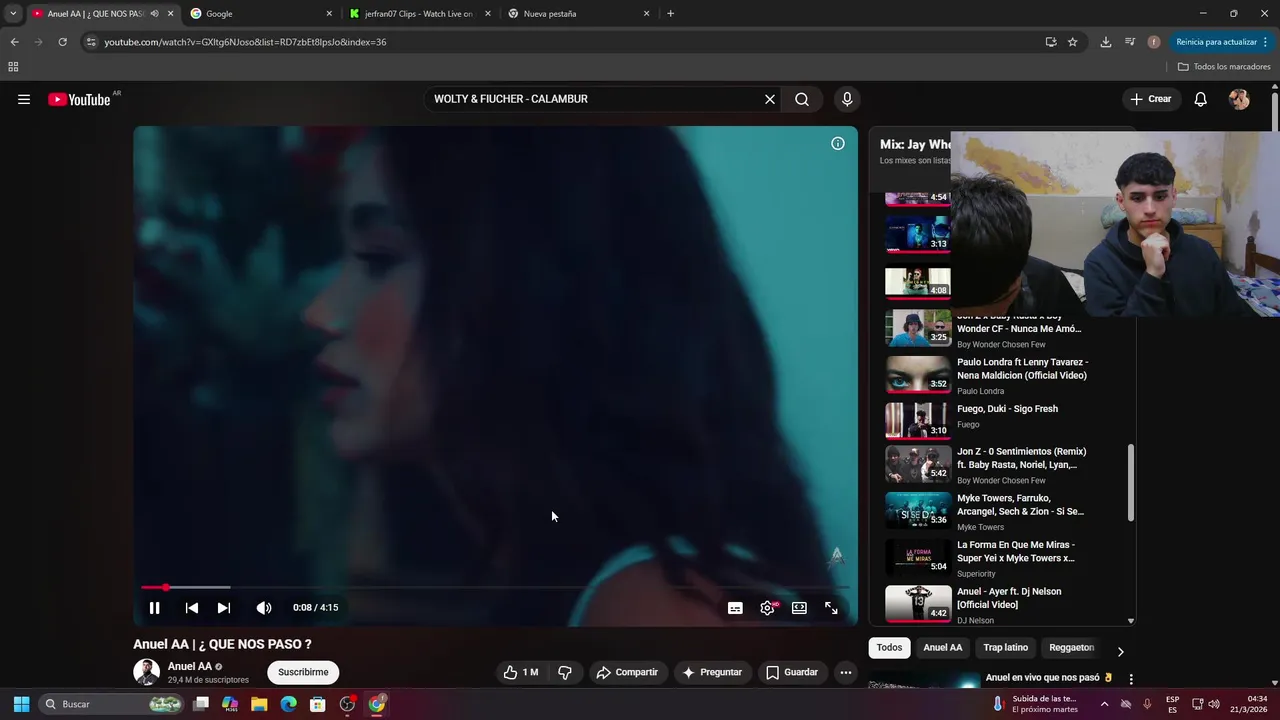Image resolution: width=1280 pixels, height=720 pixels.
Task: Mute the Anuel AA tab audio
Action: pyautogui.click(x=154, y=14)
